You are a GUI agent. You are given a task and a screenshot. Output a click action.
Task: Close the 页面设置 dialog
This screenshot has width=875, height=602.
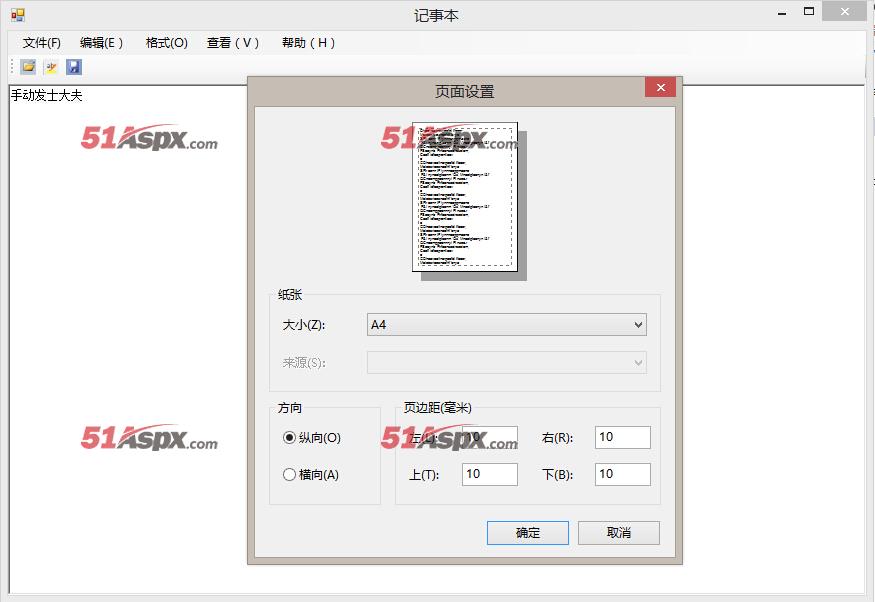tap(660, 88)
